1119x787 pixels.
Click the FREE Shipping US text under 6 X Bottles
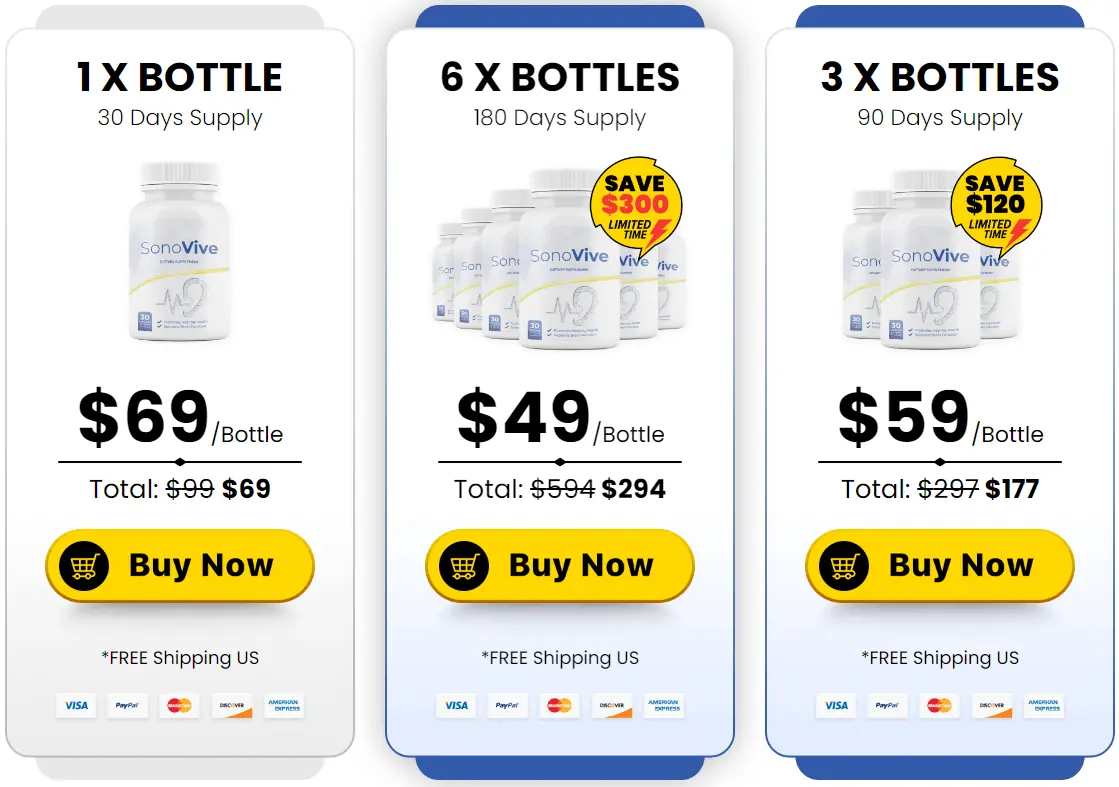pos(559,658)
